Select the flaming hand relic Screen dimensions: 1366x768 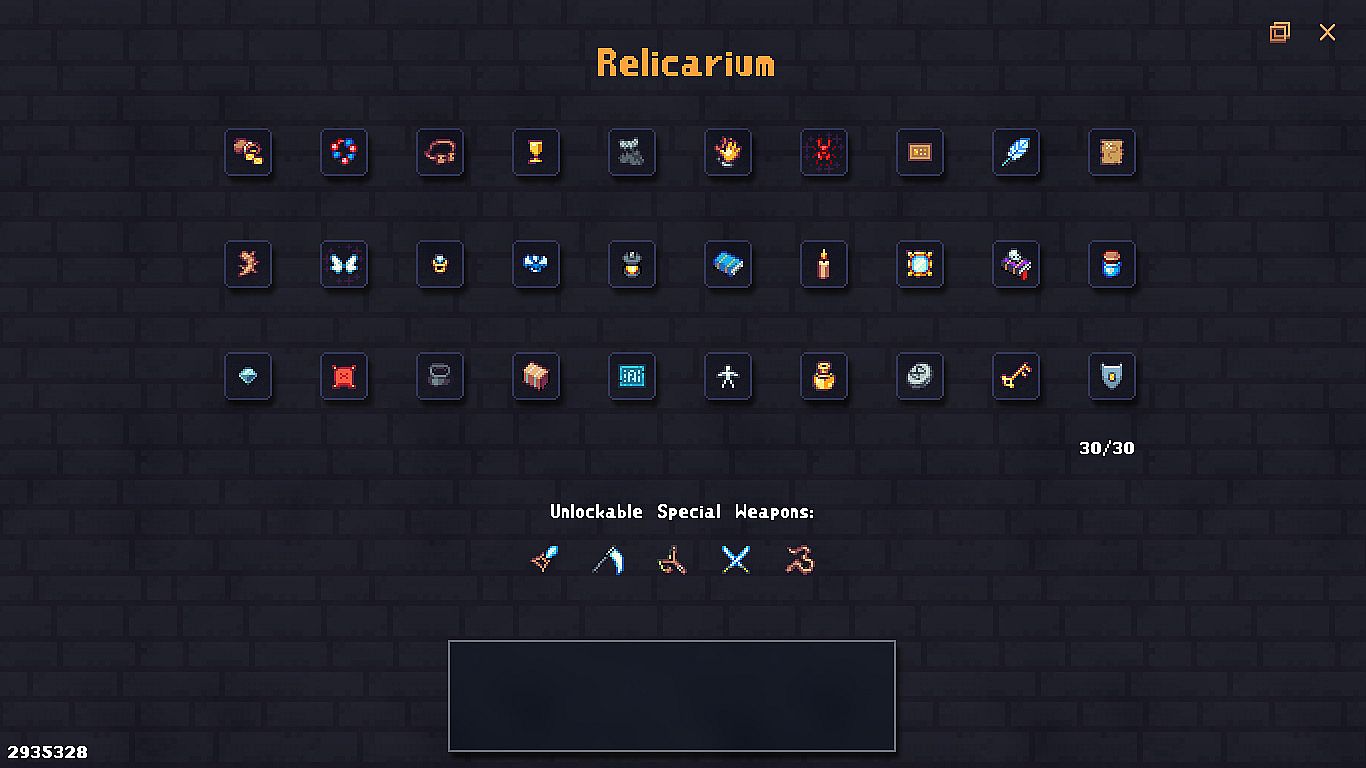[x=728, y=152]
